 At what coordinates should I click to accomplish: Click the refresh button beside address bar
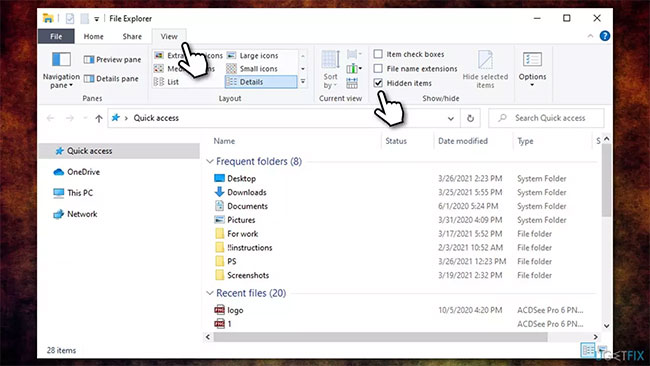[x=470, y=118]
